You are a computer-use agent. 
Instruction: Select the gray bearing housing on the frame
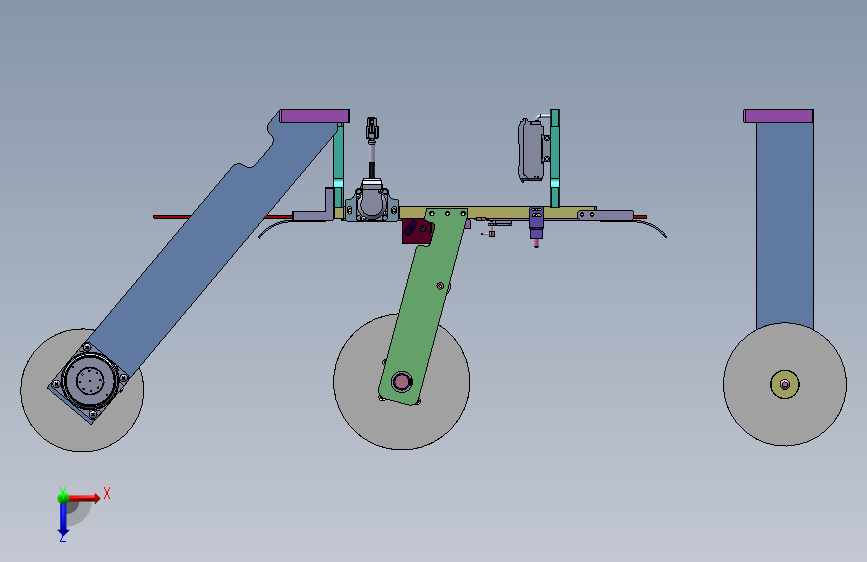point(372,202)
